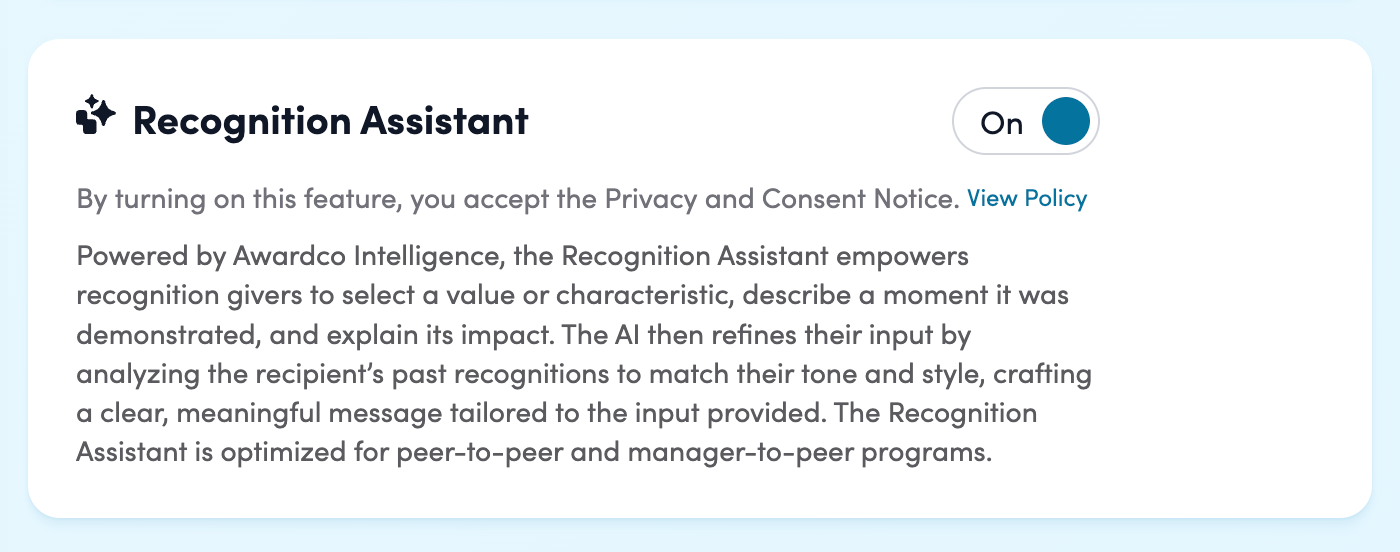The width and height of the screenshot is (1400, 552).
Task: Open the View Policy link
Action: click(x=1026, y=198)
